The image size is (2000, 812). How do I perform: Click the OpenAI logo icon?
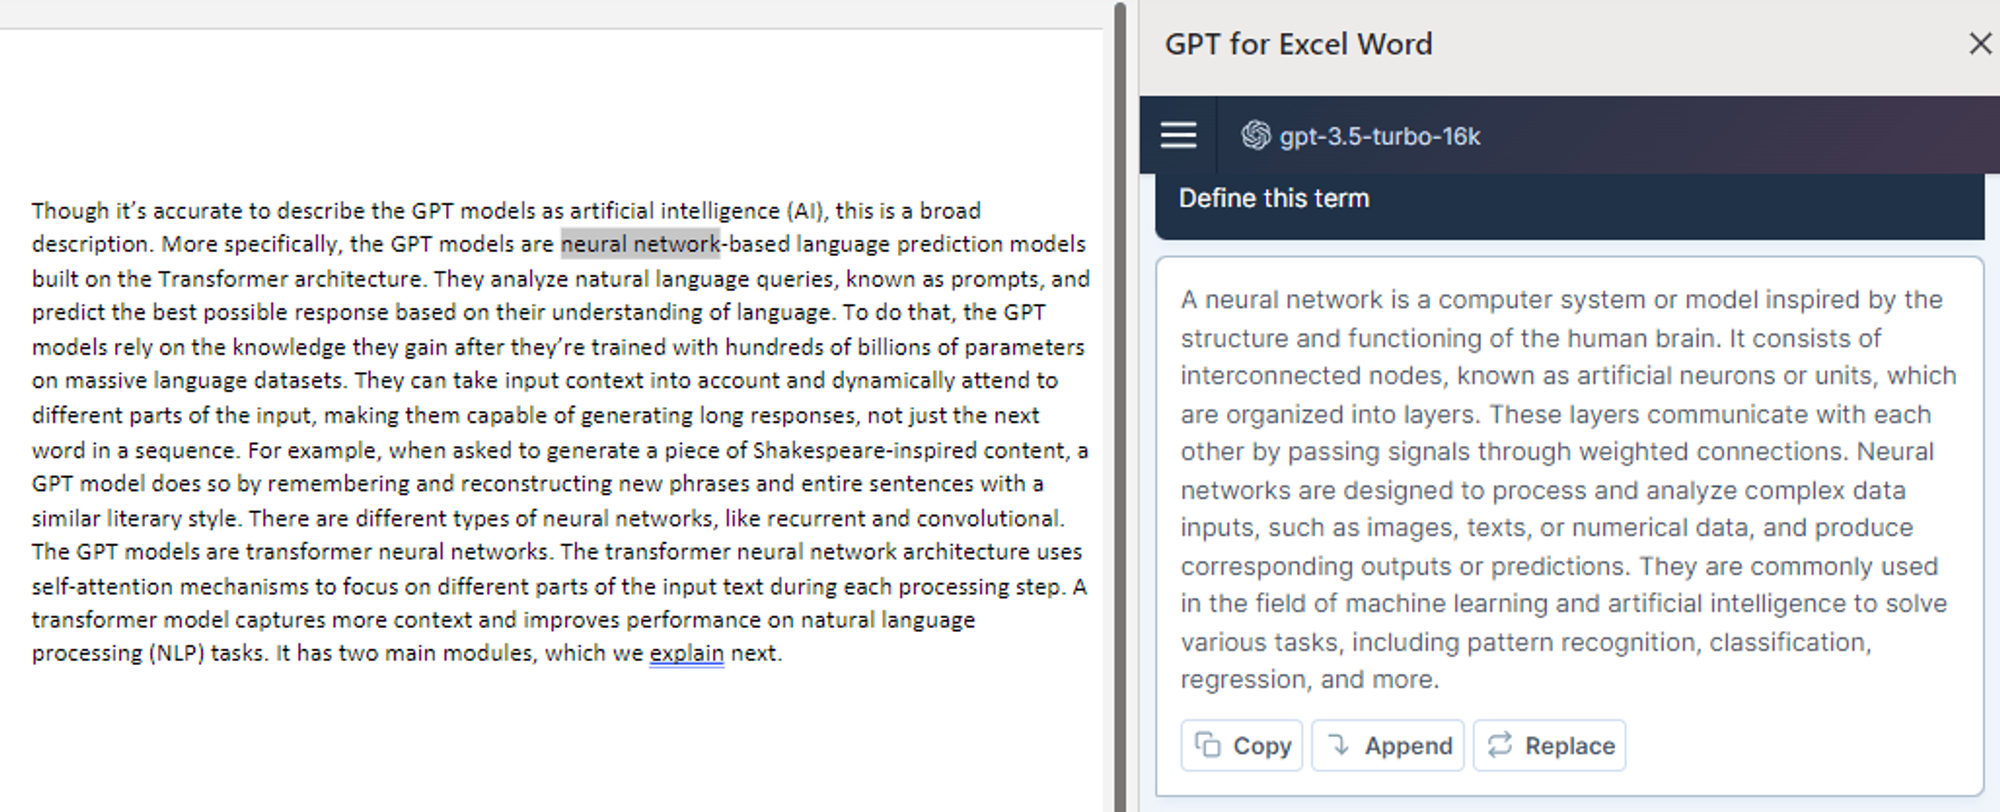point(1256,135)
